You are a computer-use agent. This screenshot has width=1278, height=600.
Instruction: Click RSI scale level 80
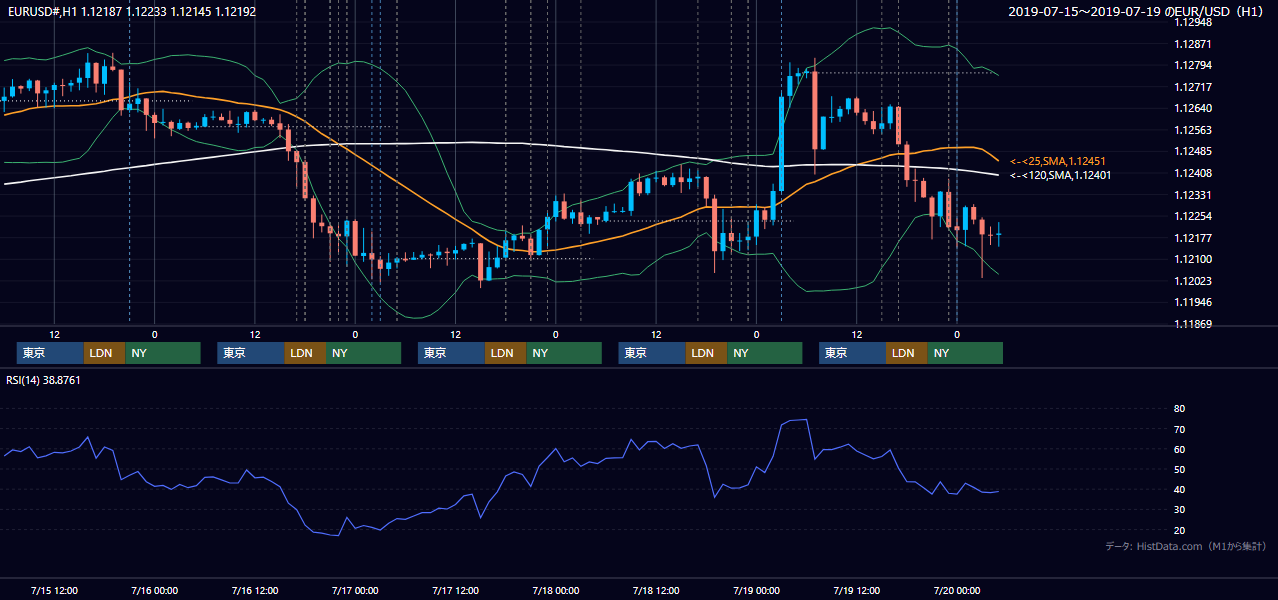[1180, 409]
